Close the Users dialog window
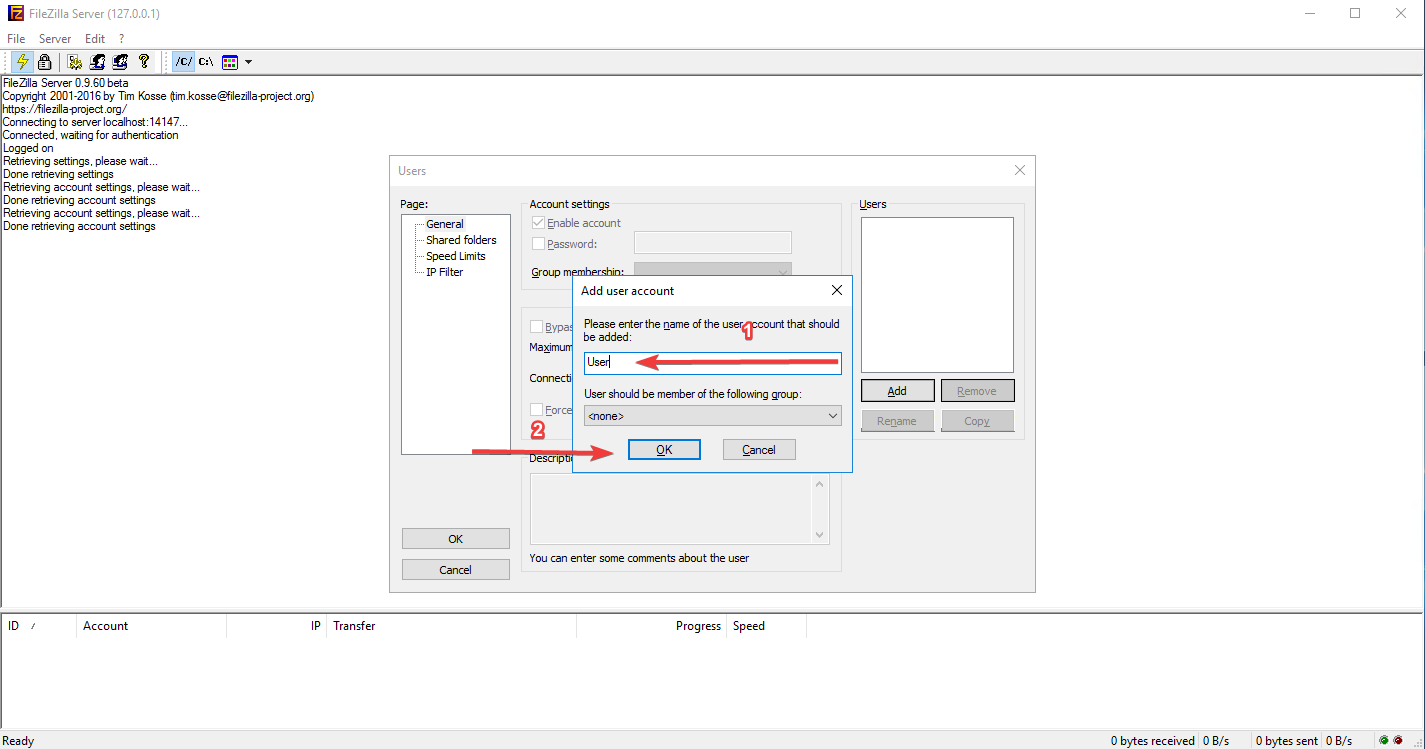The image size is (1425, 749). point(1020,171)
